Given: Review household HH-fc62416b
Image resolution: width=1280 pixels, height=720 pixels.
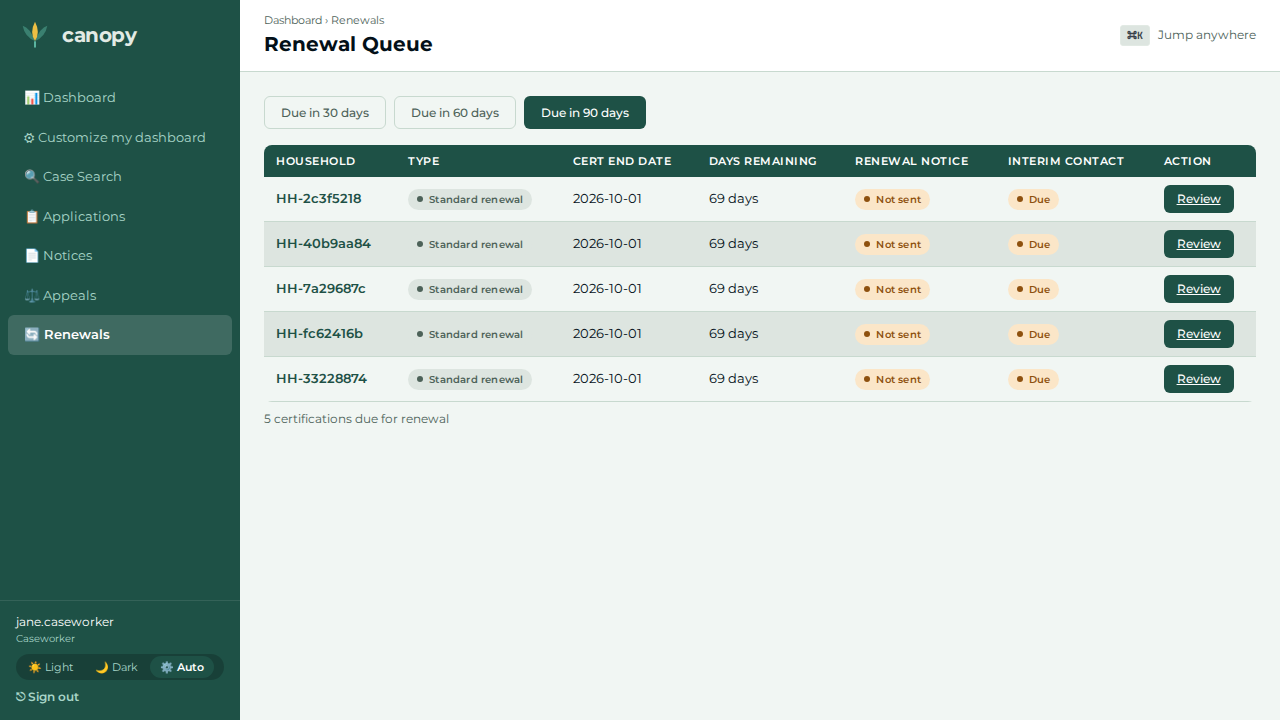Looking at the screenshot, I should pos(1199,334).
